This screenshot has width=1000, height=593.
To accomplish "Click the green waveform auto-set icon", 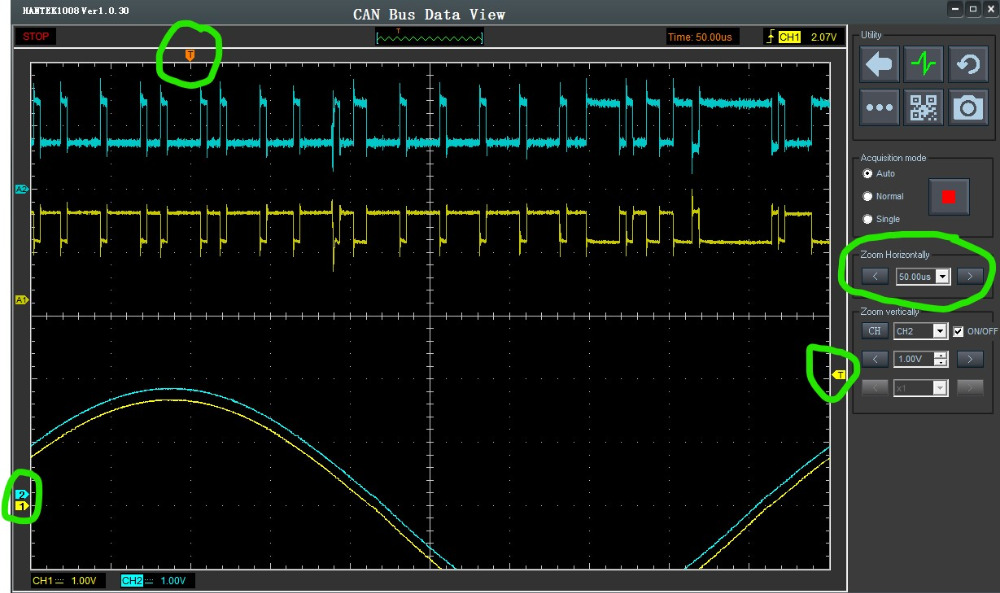I will coord(924,65).
